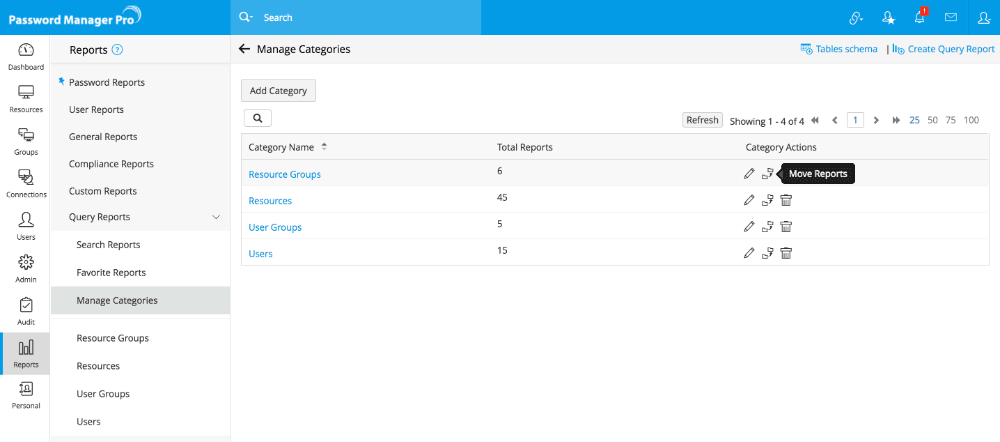
Task: Click the Add Category button
Action: tap(279, 90)
